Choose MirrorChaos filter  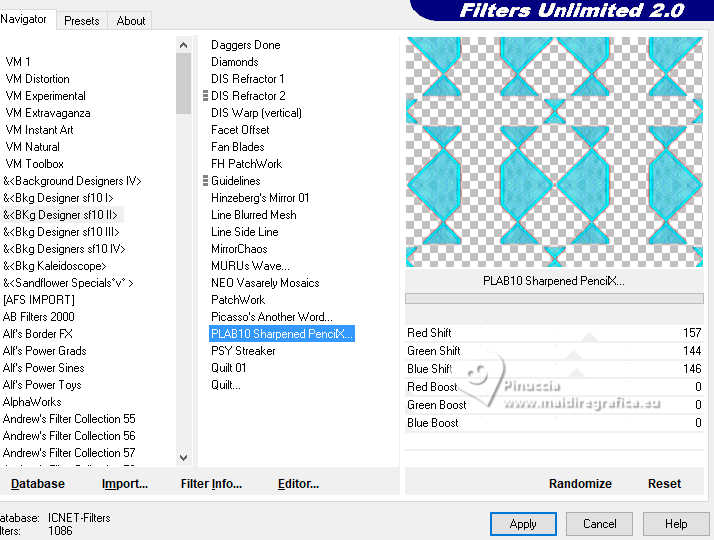point(239,249)
